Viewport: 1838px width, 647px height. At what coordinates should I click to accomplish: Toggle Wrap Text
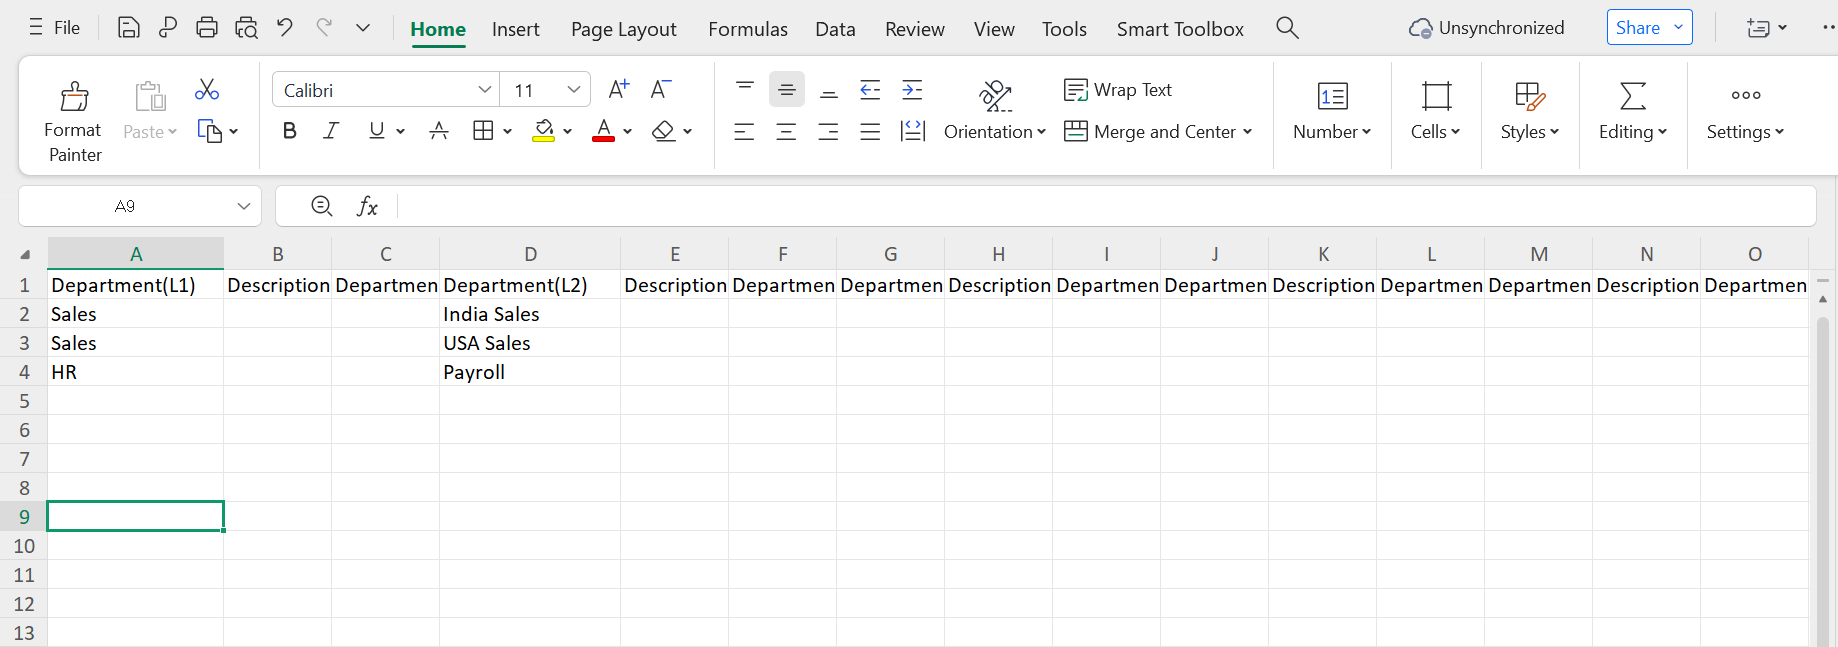coord(1118,90)
